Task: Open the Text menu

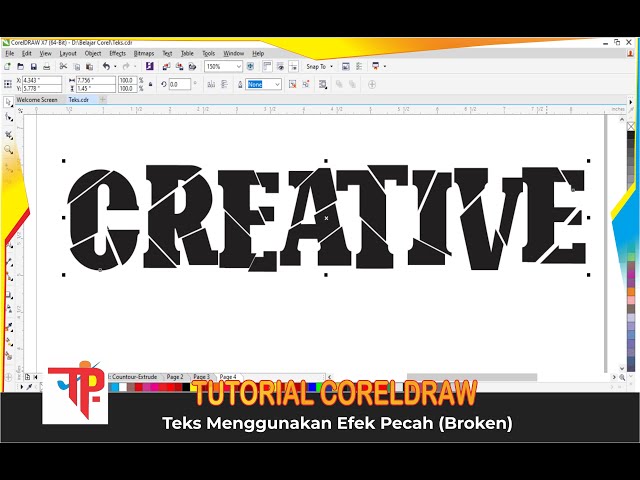Action: coord(167,53)
